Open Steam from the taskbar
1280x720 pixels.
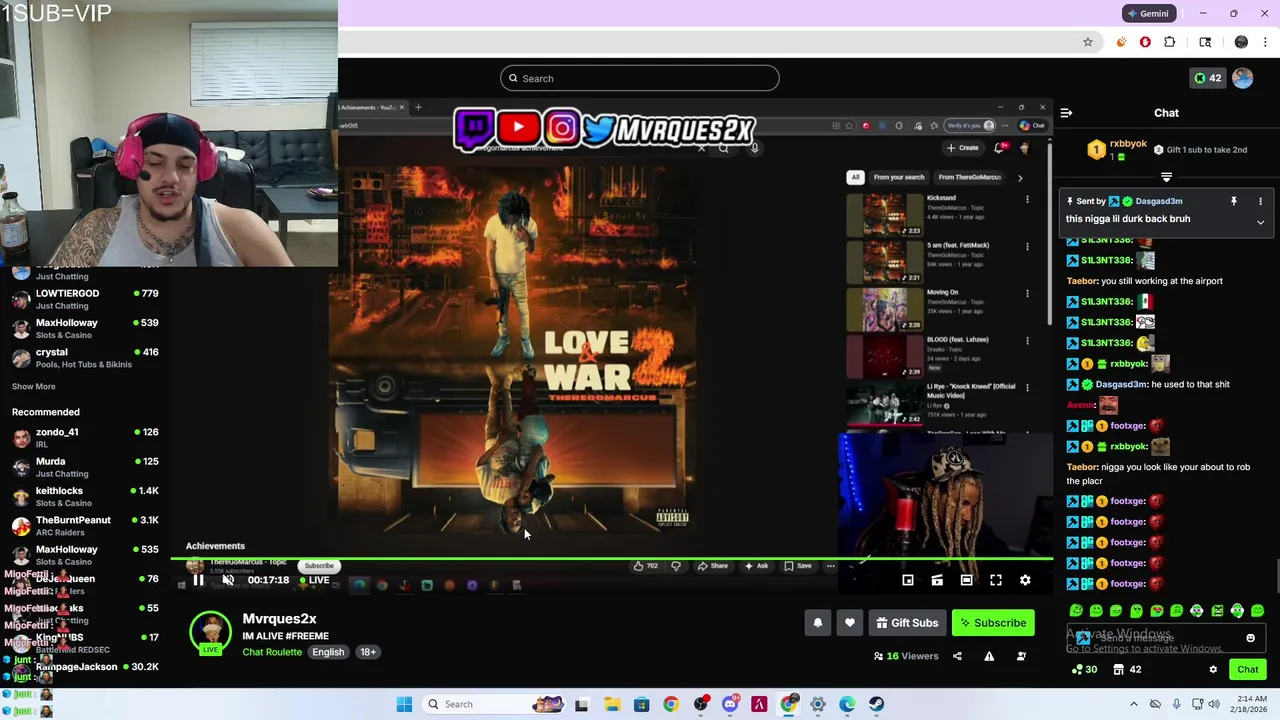[876, 704]
